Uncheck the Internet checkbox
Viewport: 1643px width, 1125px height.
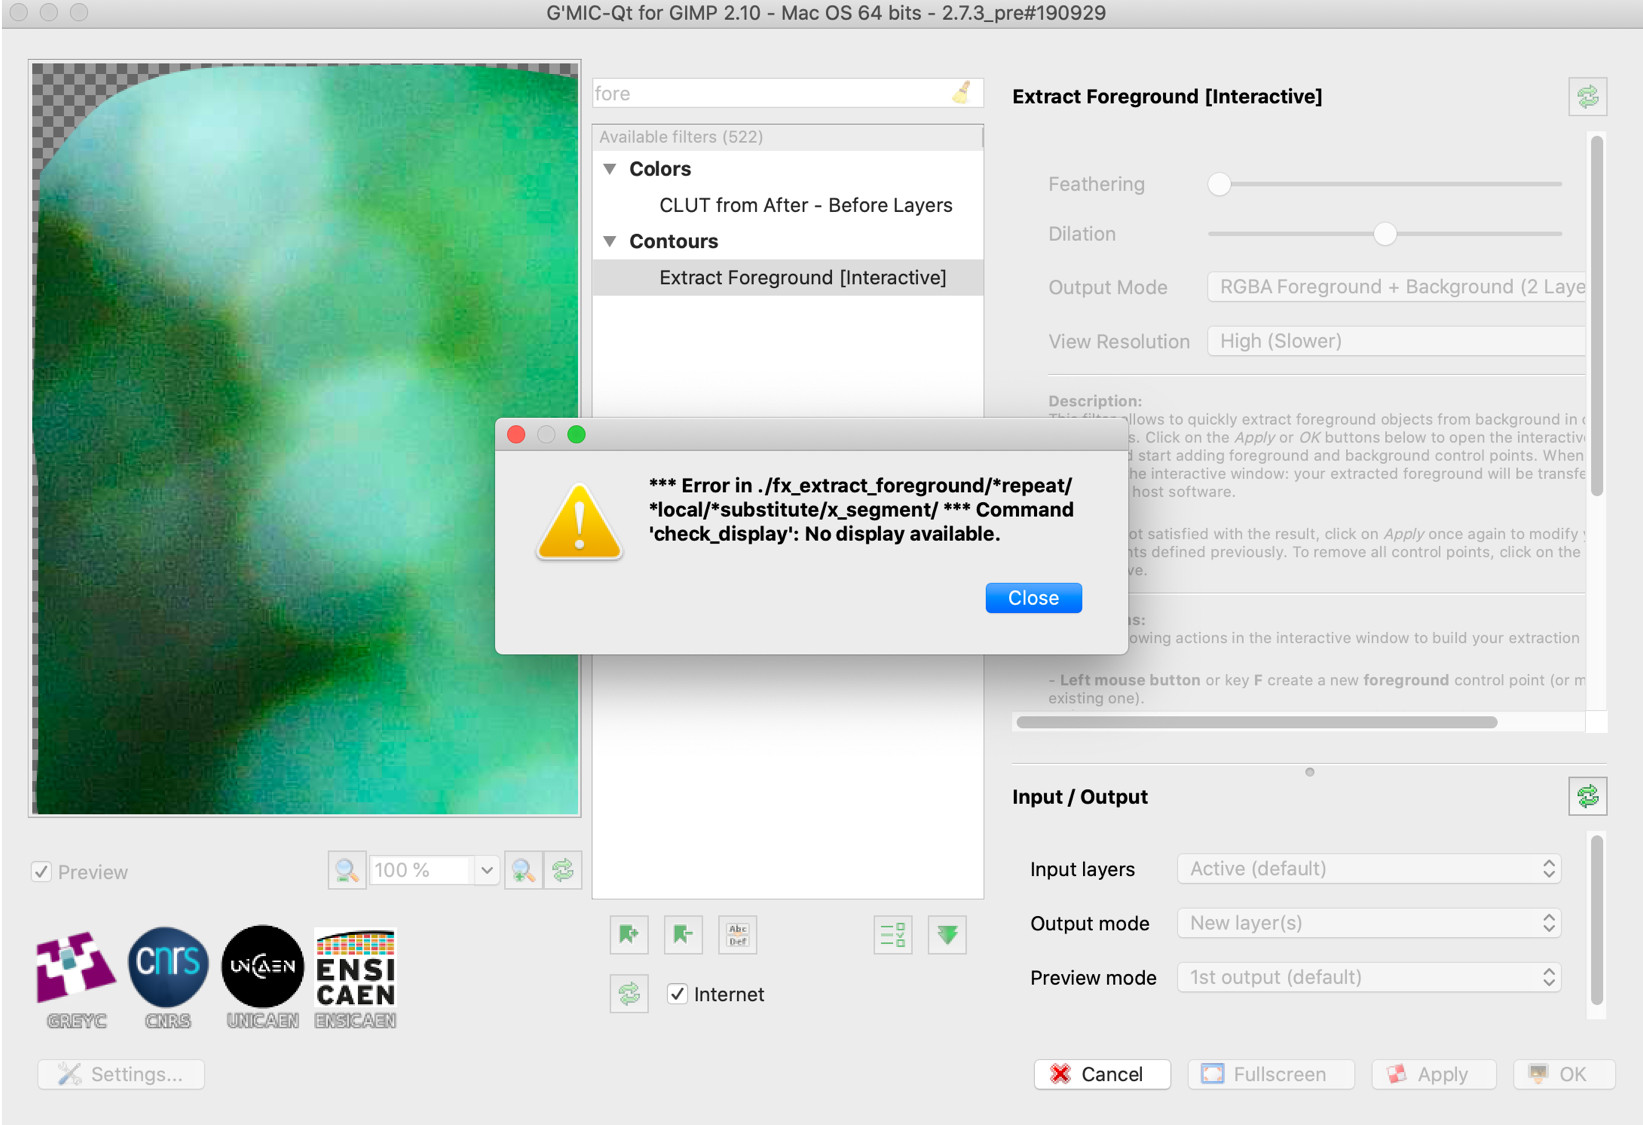[x=677, y=994]
